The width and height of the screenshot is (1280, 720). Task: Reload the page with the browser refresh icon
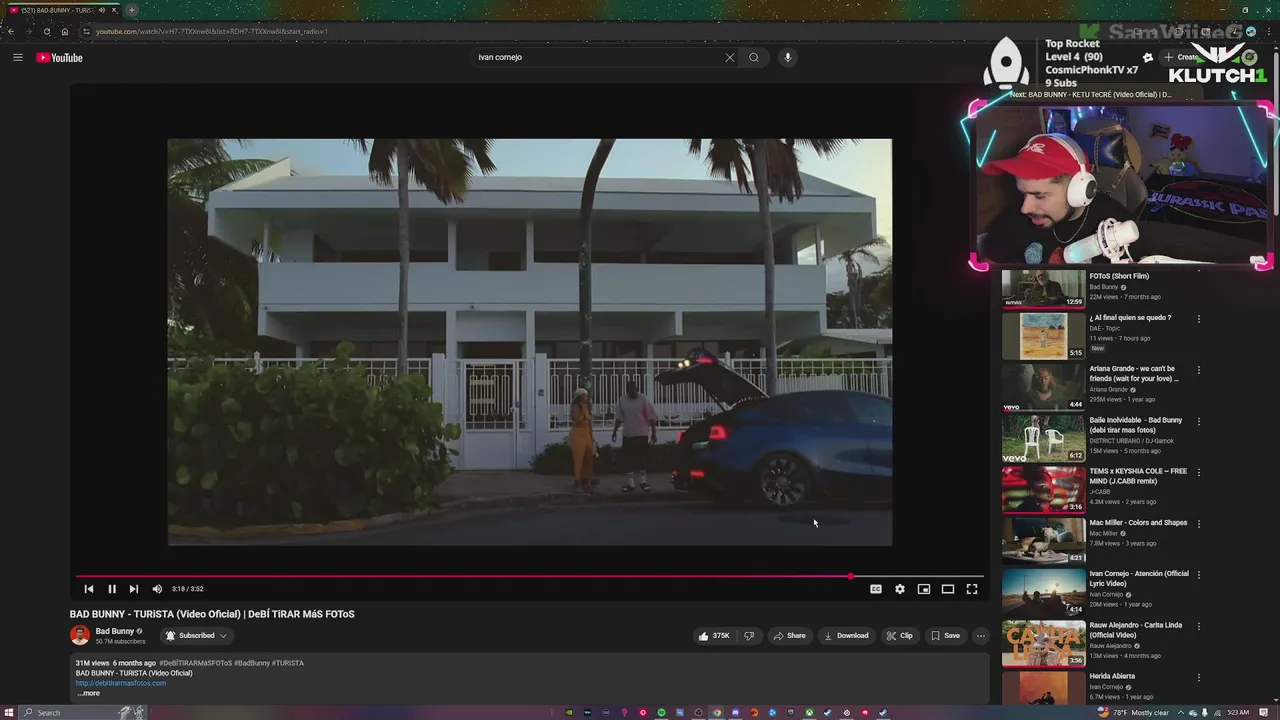(x=46, y=31)
